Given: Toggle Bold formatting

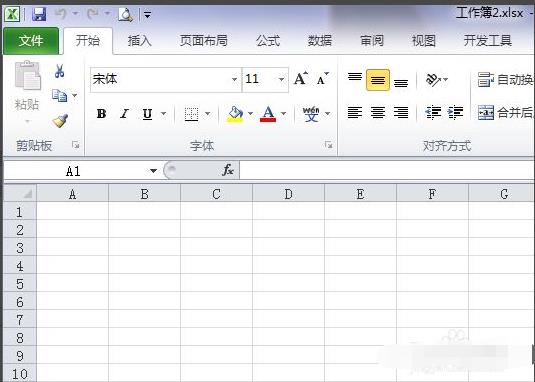Looking at the screenshot, I should coord(101,114).
